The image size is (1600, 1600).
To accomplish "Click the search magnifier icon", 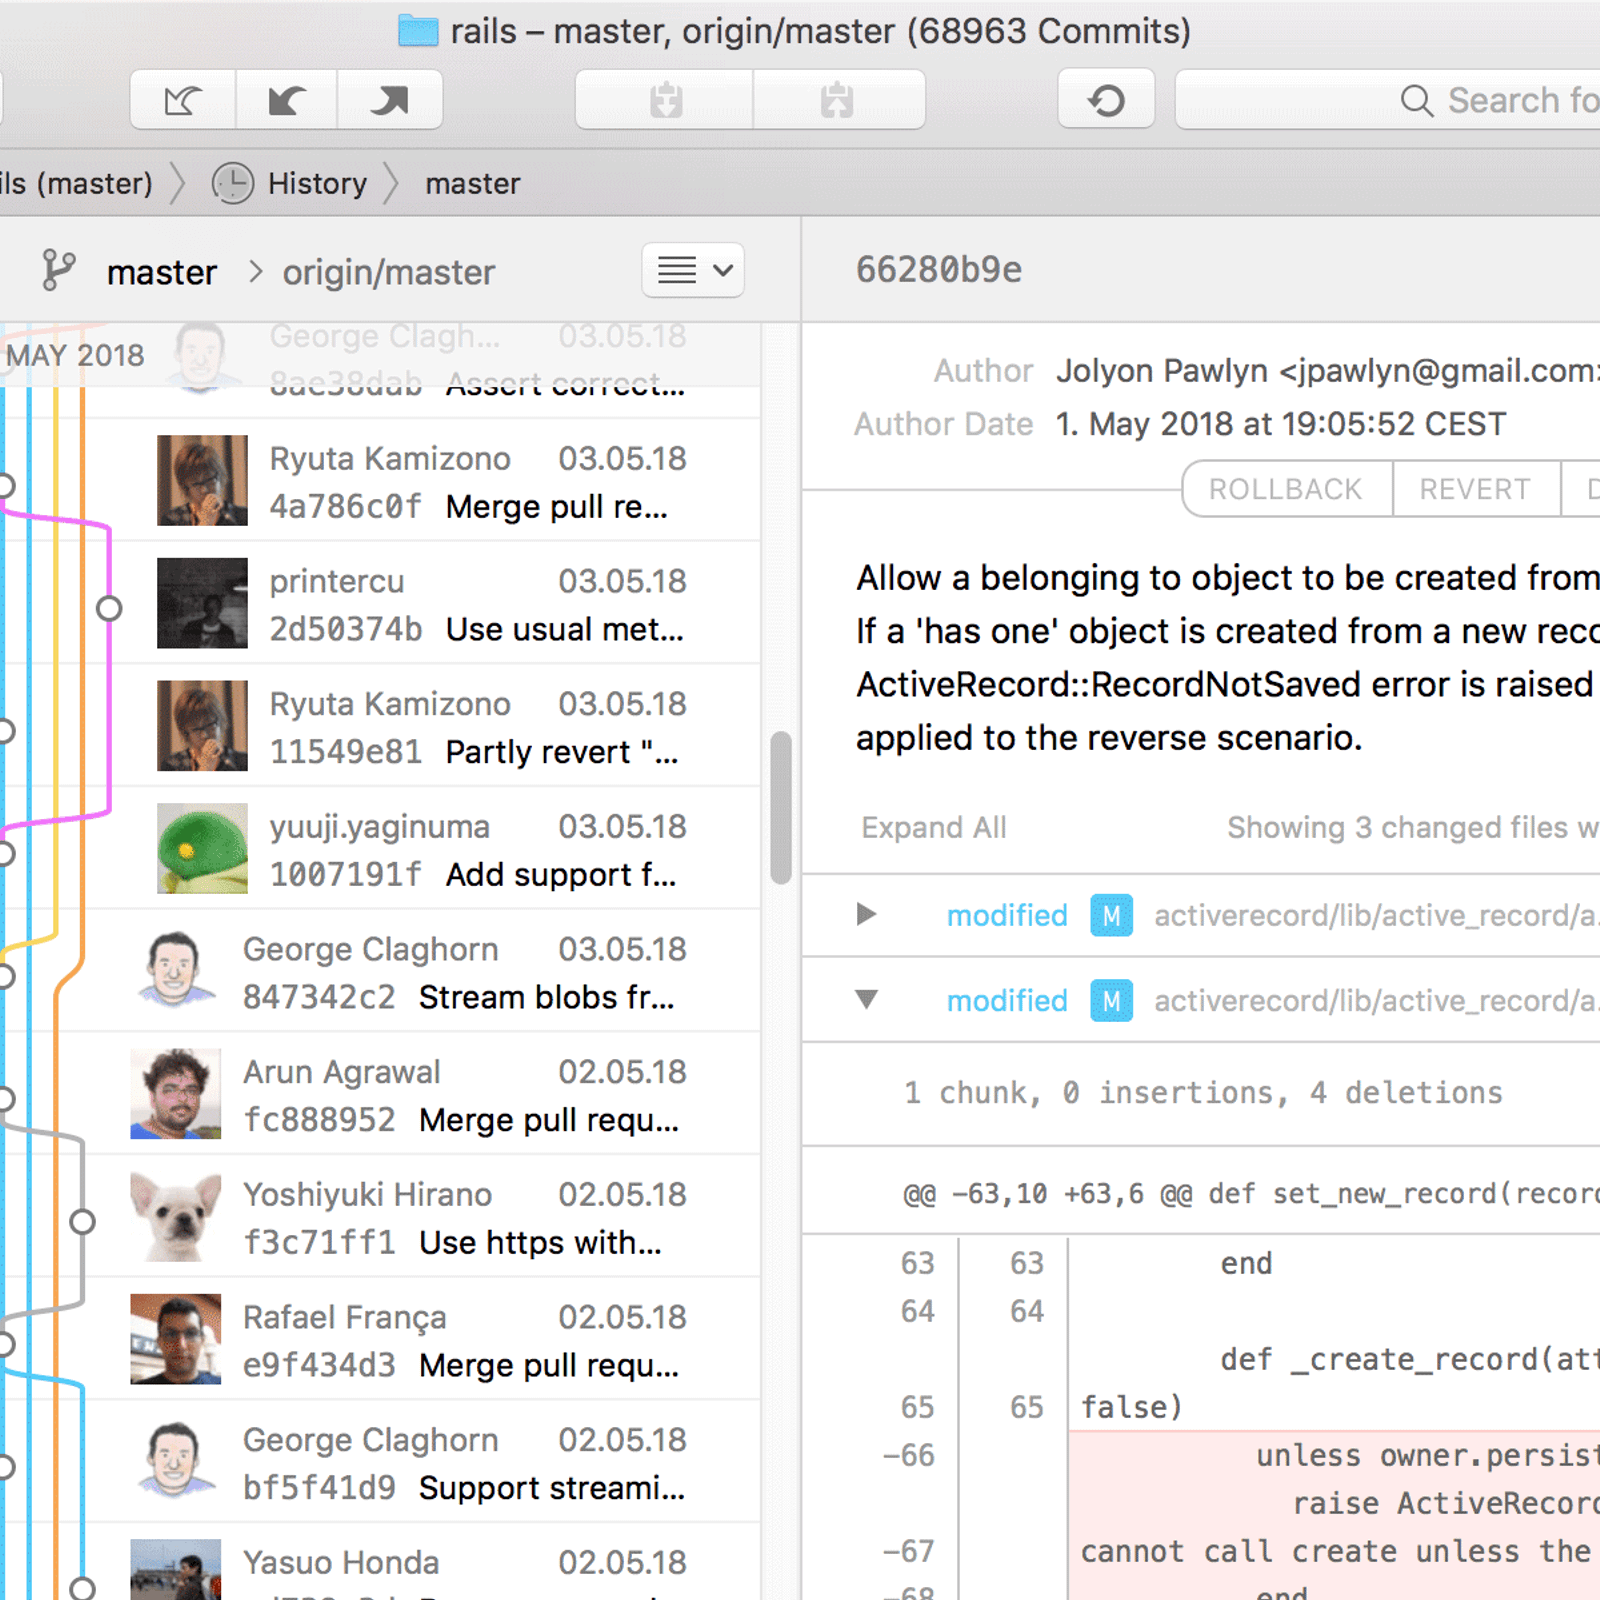I will pos(1416,100).
